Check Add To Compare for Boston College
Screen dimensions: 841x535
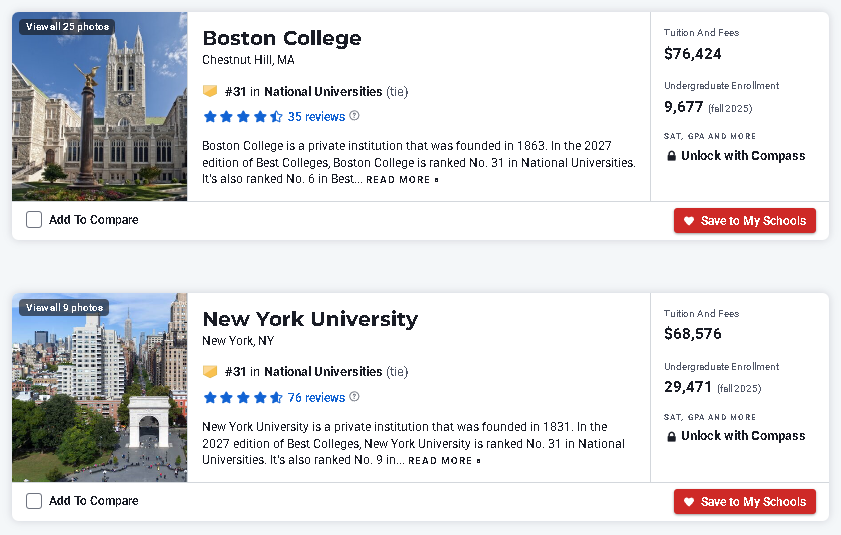[x=34, y=219]
